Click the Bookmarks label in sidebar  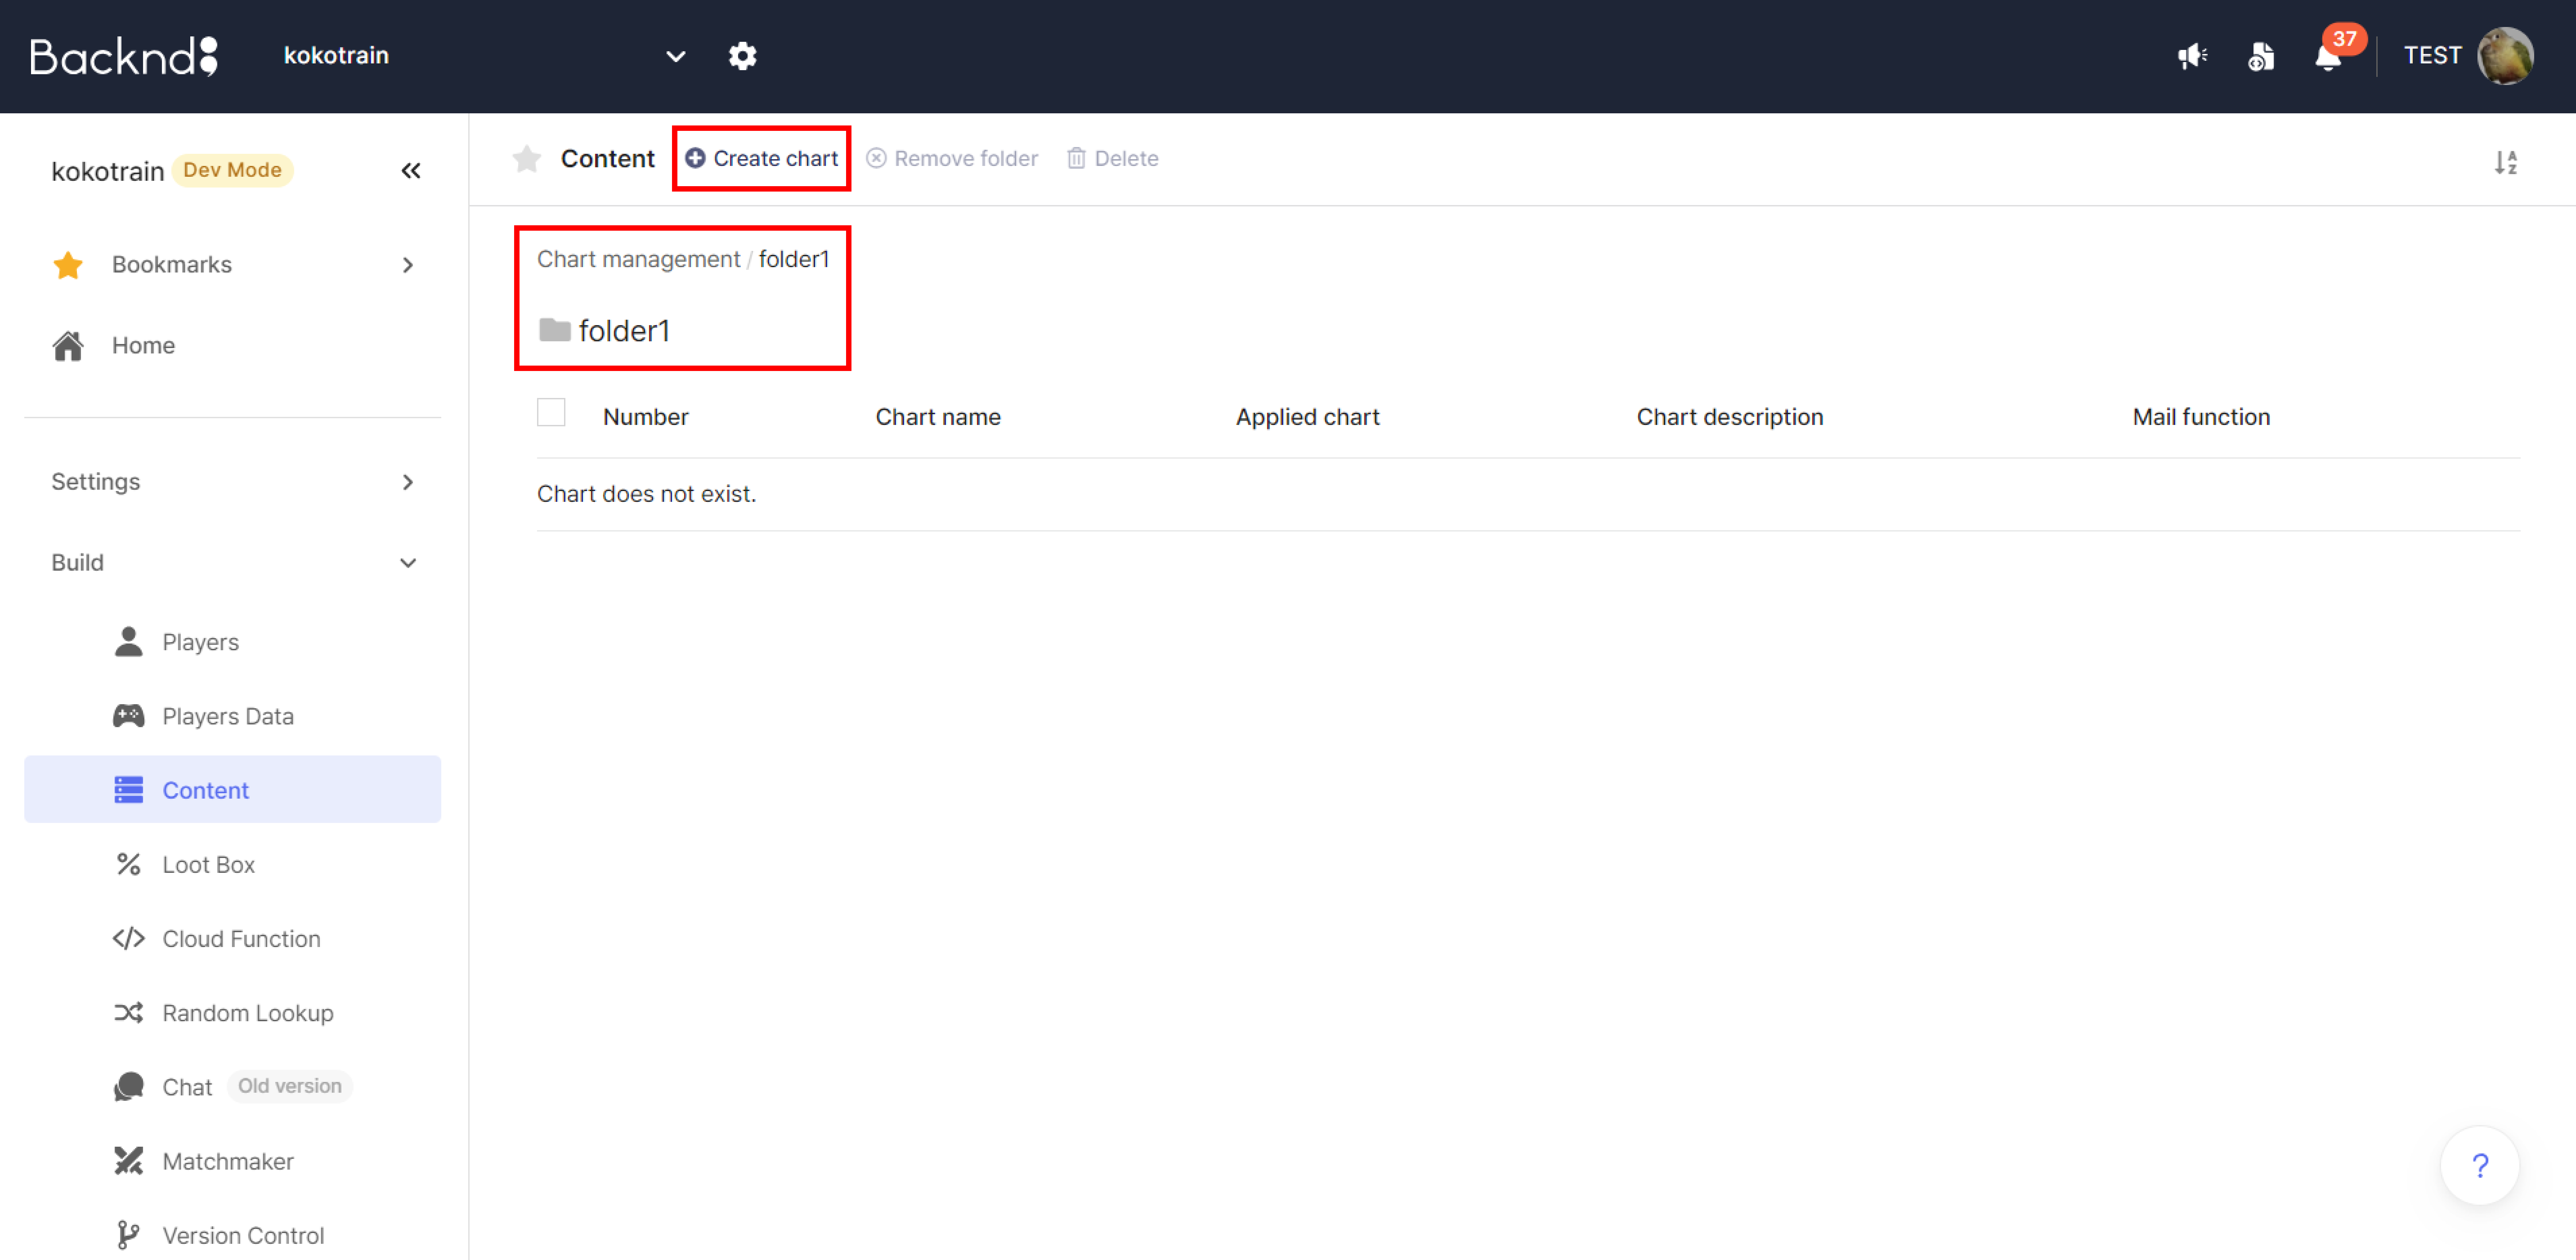pos(172,265)
